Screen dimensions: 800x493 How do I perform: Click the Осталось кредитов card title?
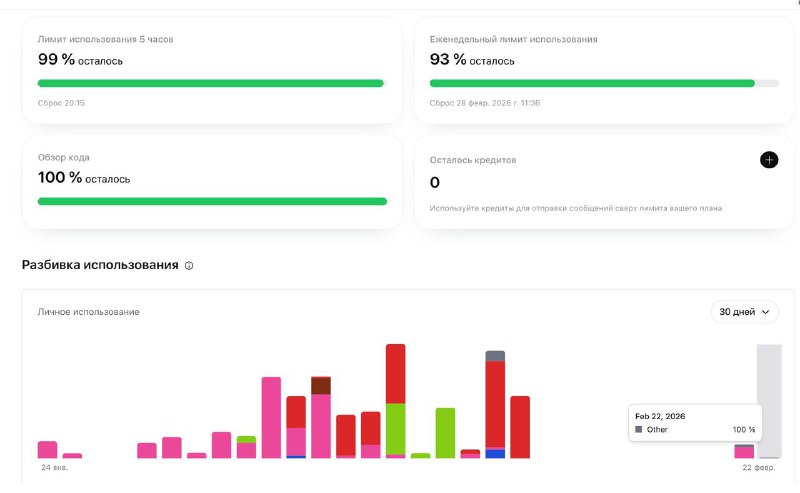pos(473,159)
